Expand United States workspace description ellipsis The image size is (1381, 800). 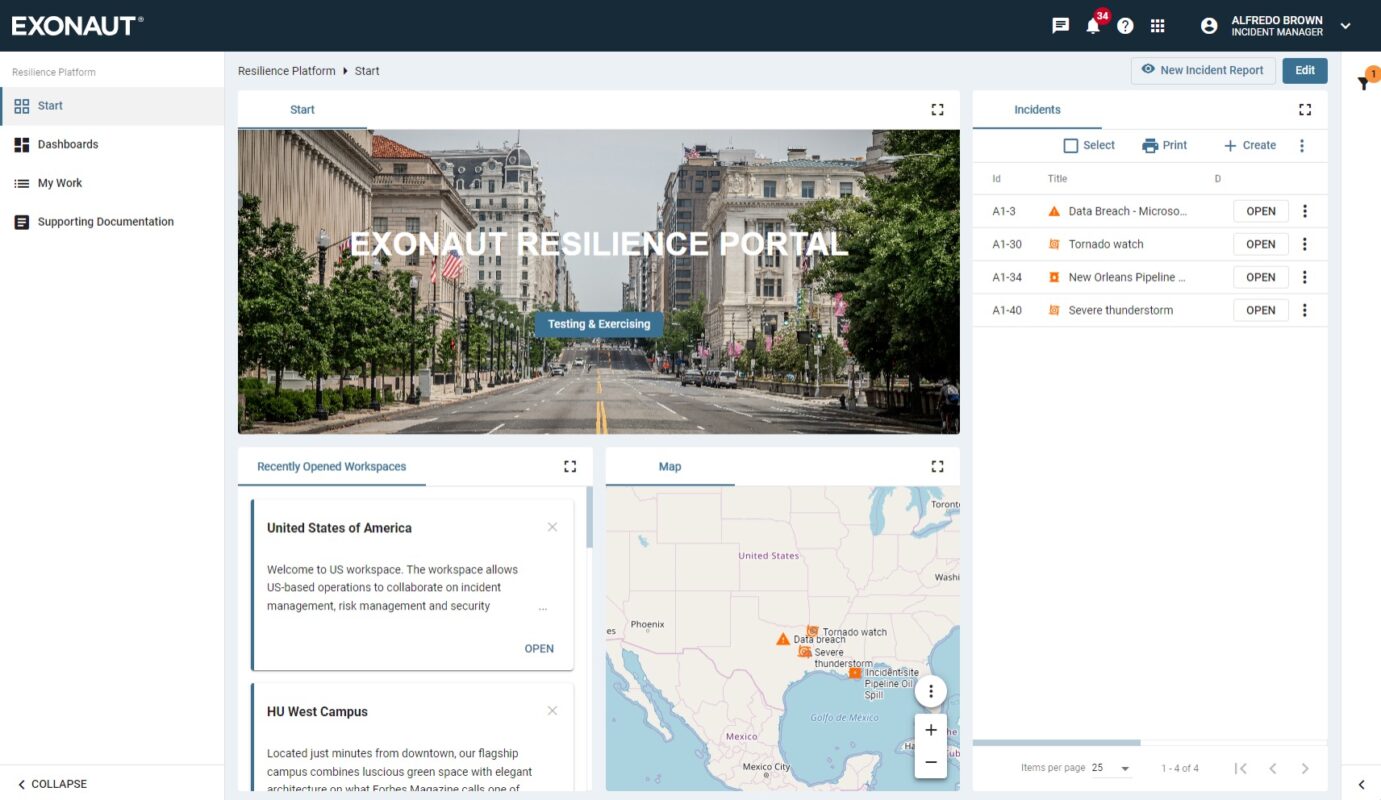point(543,607)
